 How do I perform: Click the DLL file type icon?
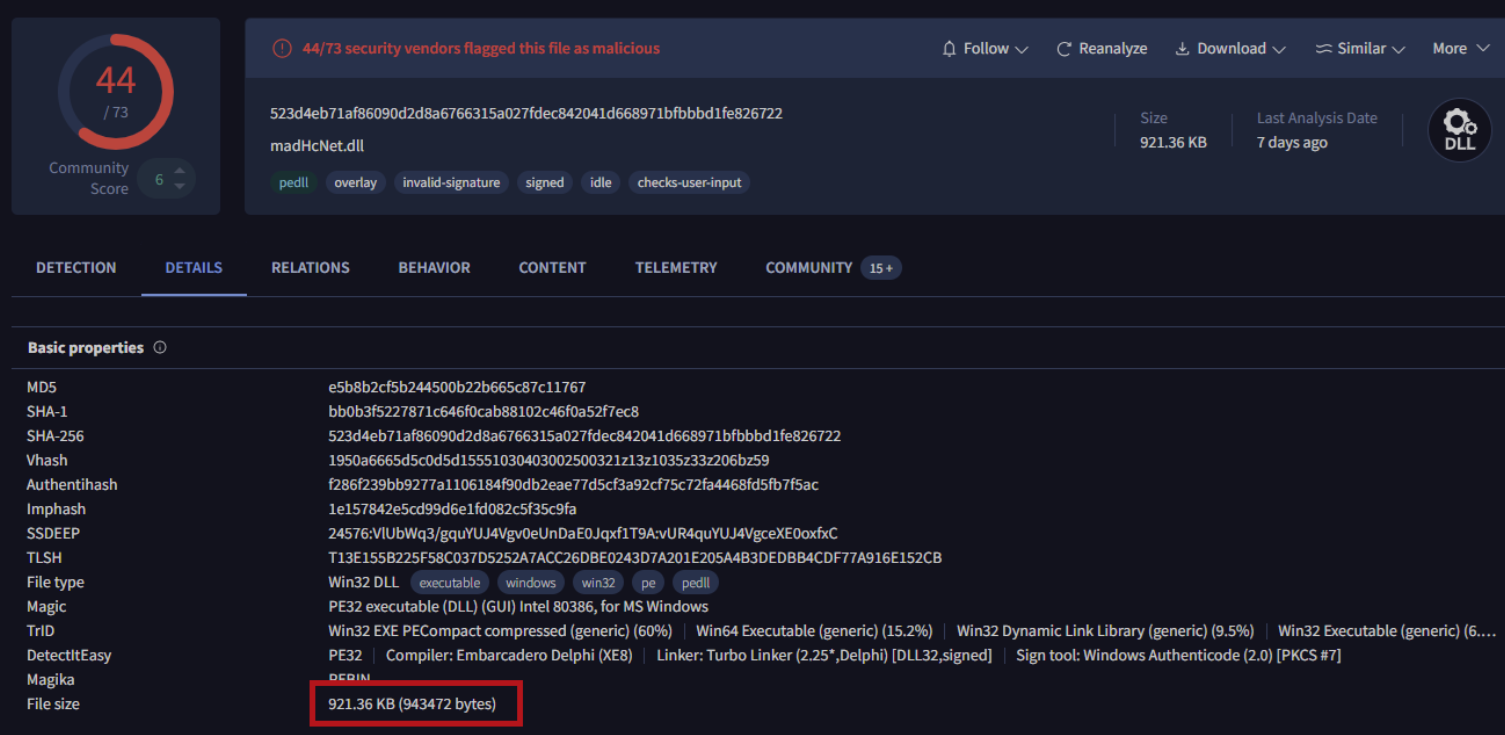(x=1459, y=131)
